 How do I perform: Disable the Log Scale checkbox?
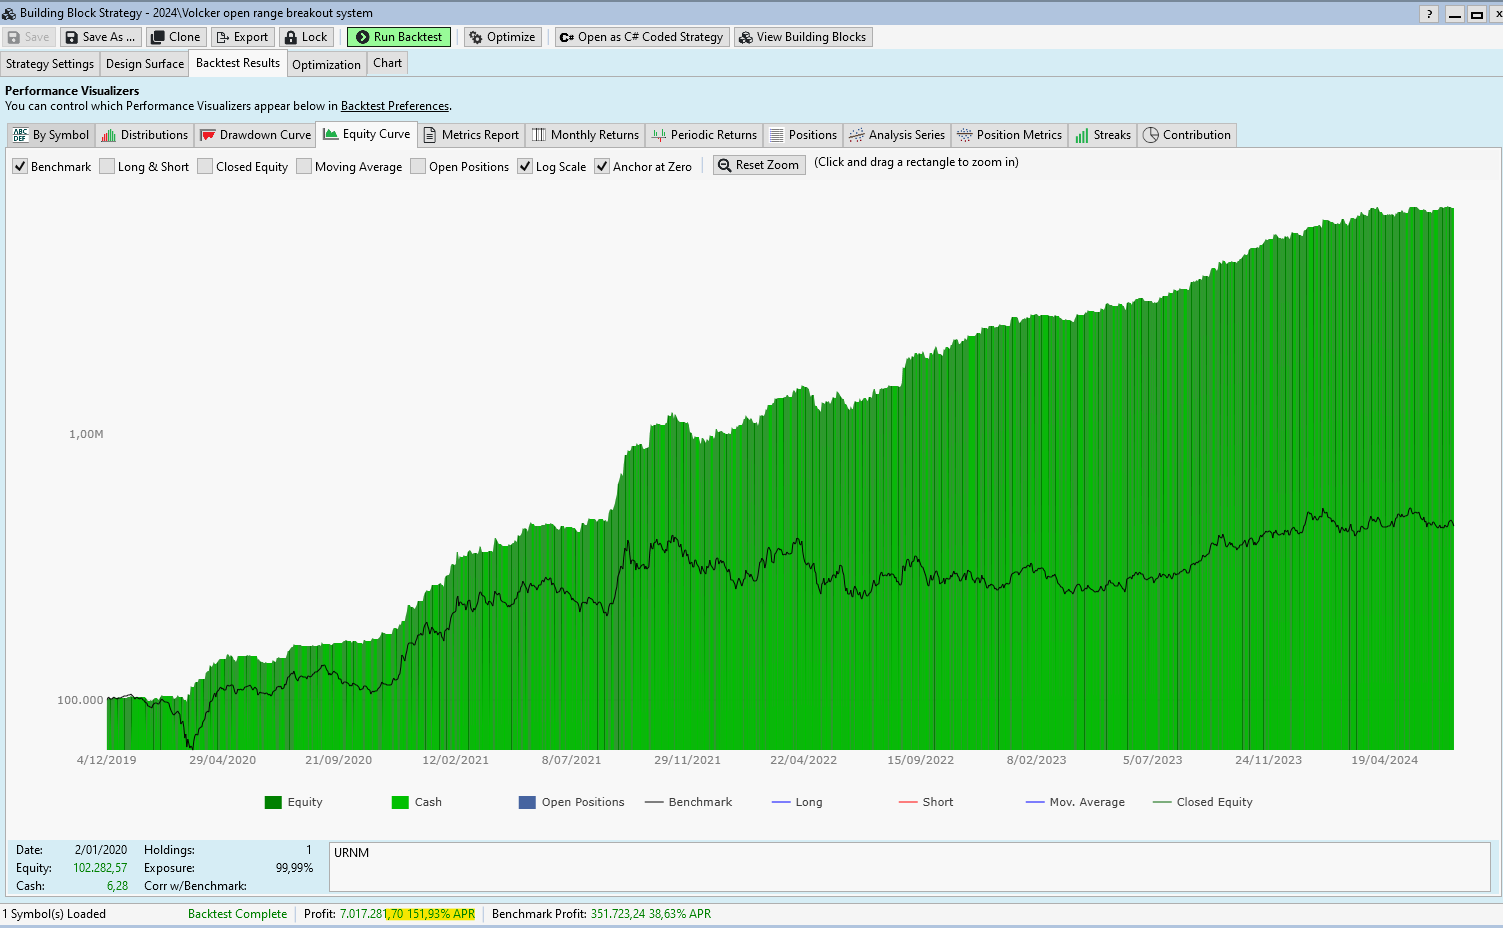(x=525, y=167)
